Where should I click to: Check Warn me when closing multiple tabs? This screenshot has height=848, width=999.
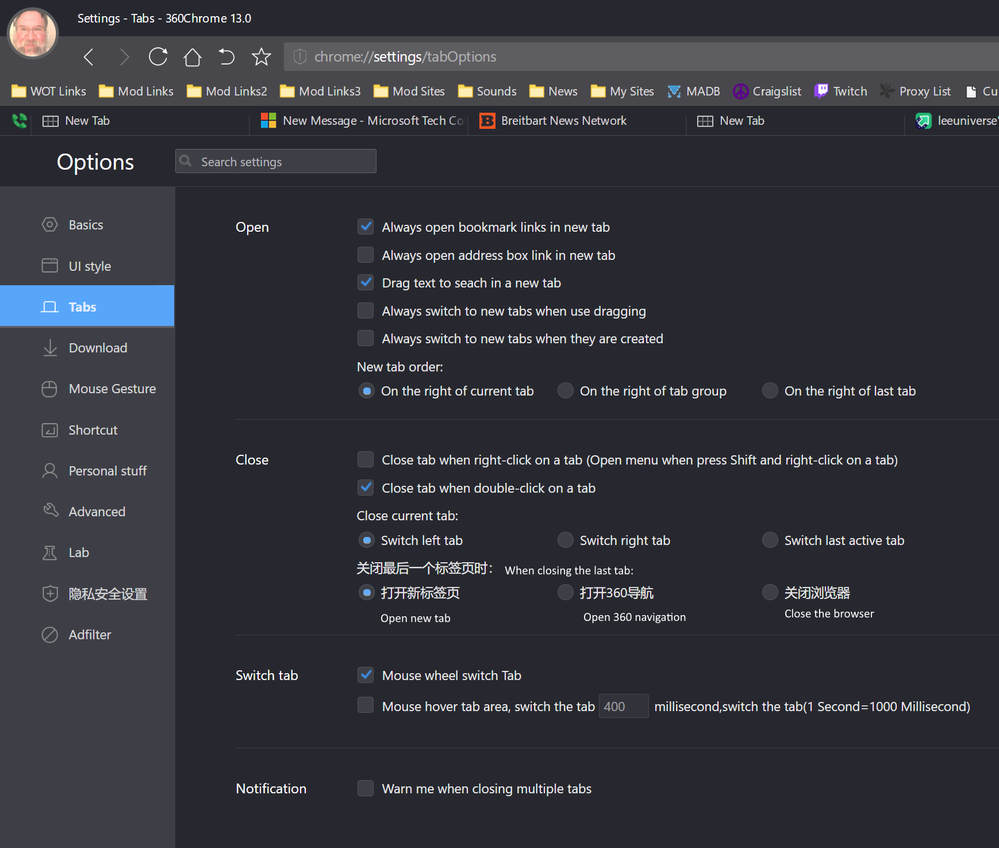pos(365,788)
